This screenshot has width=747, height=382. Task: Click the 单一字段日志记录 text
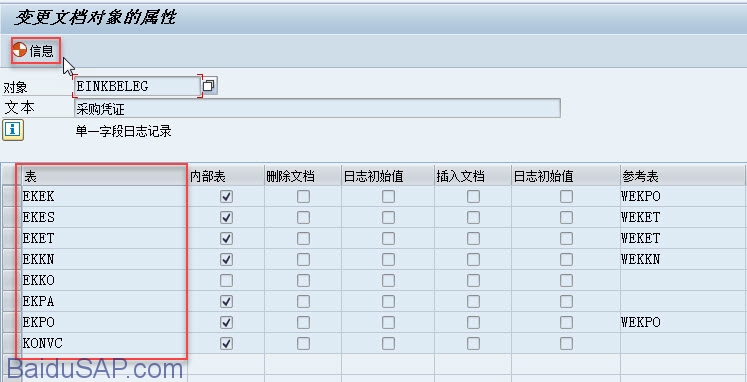[123, 131]
